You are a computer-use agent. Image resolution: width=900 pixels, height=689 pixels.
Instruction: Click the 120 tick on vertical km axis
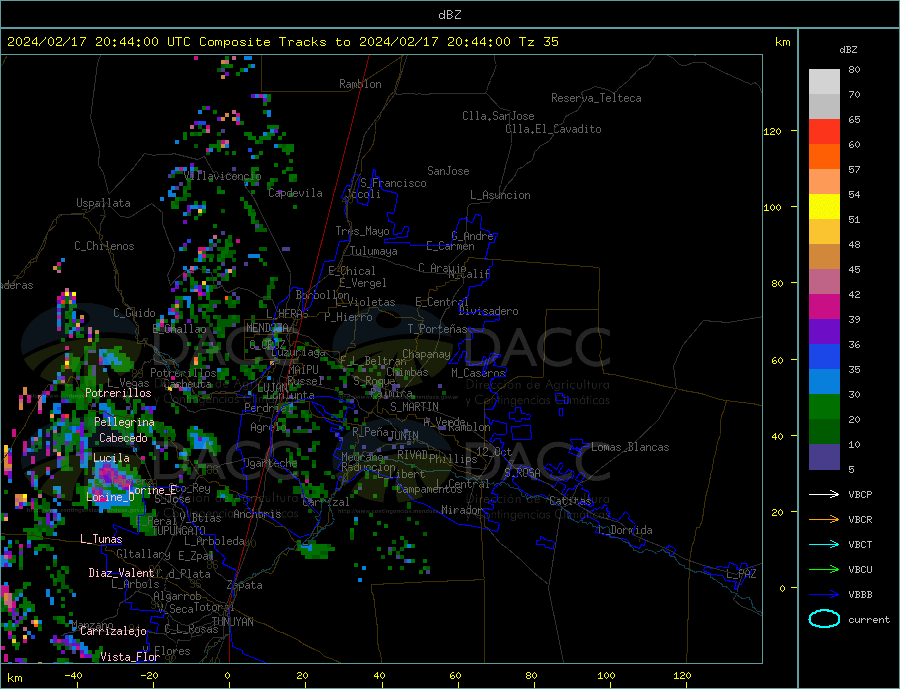coord(772,131)
